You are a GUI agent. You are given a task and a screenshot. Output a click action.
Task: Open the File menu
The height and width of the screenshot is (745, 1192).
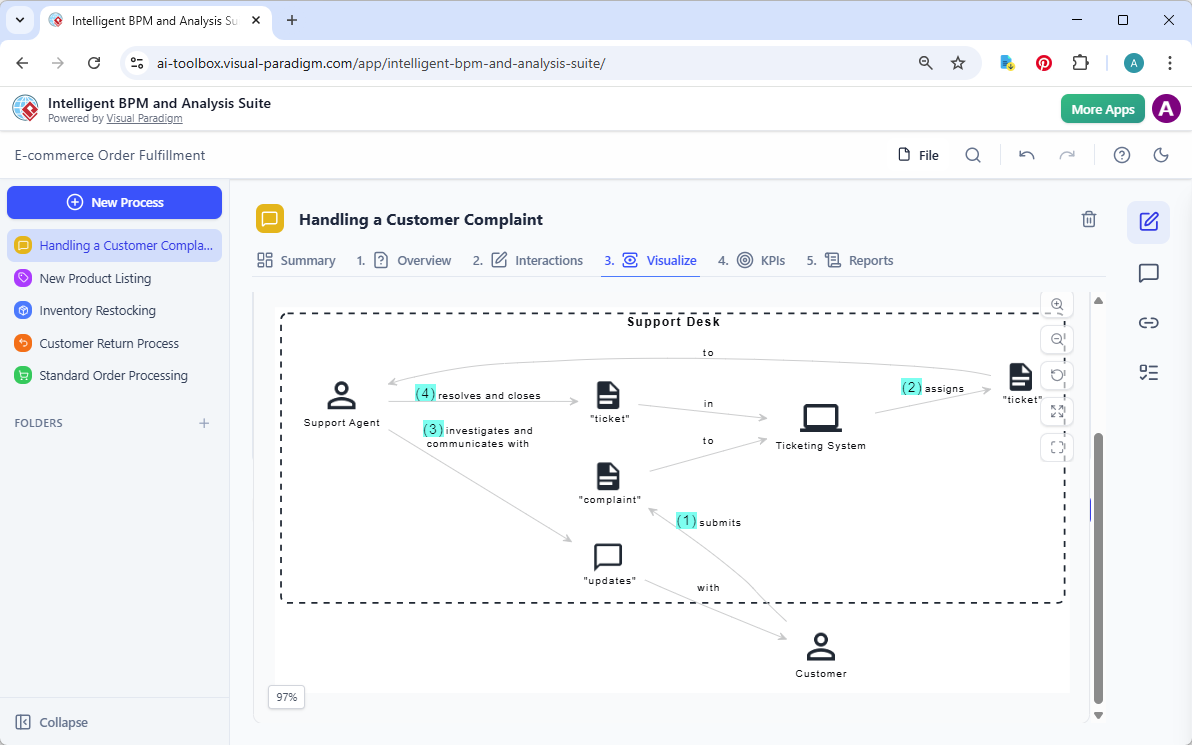tap(917, 155)
